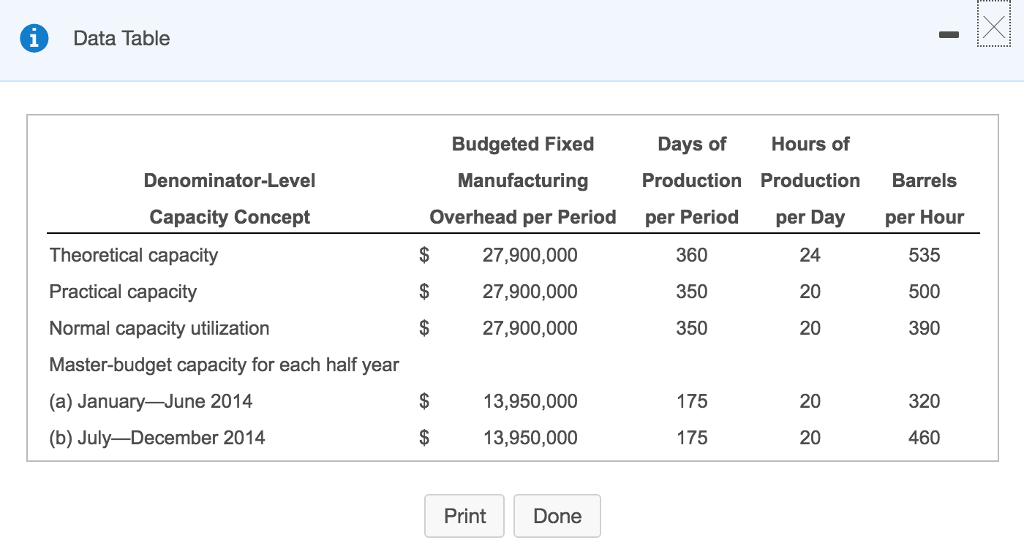Viewport: 1024px width, 551px height.
Task: Select the (b) July—December 2014 row label
Action: 157,437
